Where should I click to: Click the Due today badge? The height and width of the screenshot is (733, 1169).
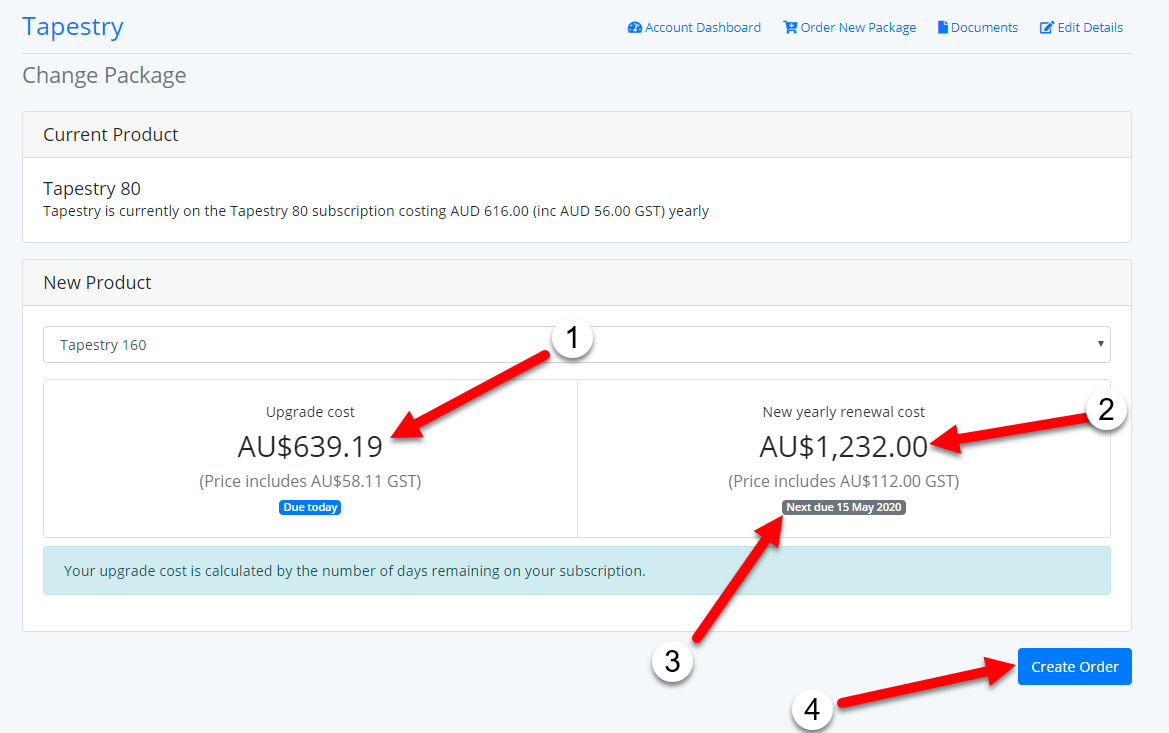[x=310, y=507]
